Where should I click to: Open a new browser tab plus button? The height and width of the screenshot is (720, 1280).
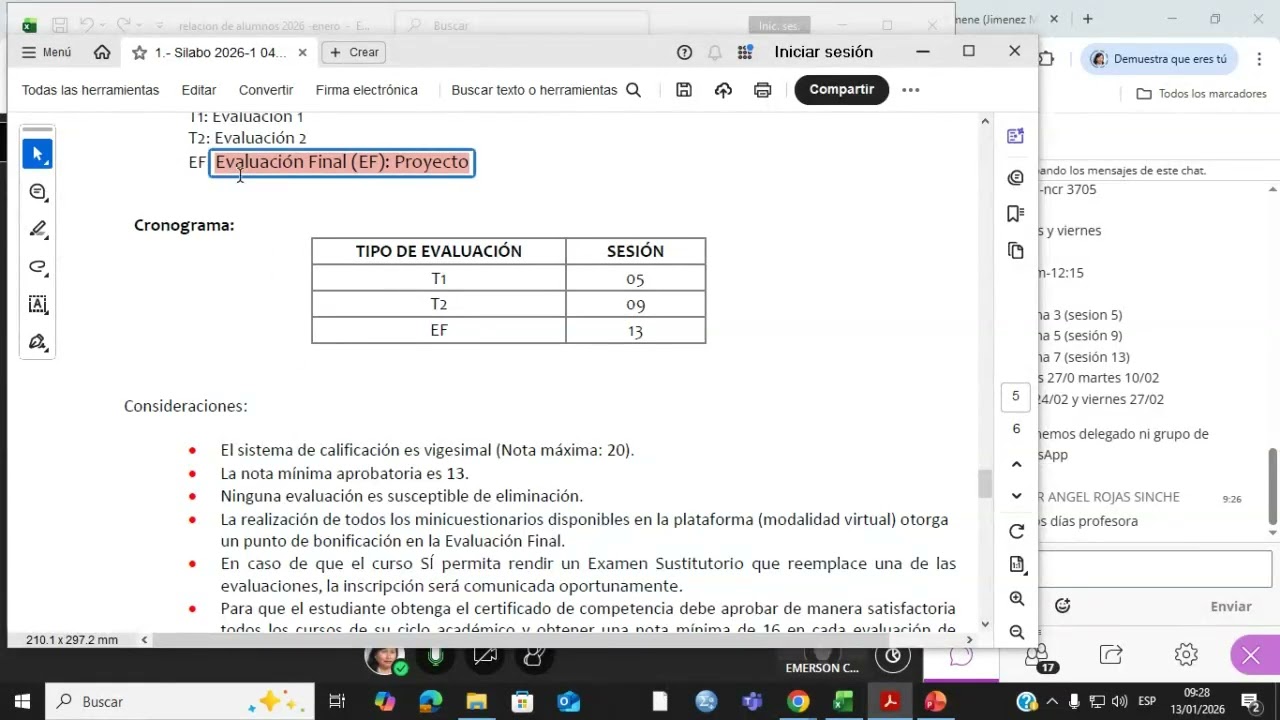(x=1087, y=18)
